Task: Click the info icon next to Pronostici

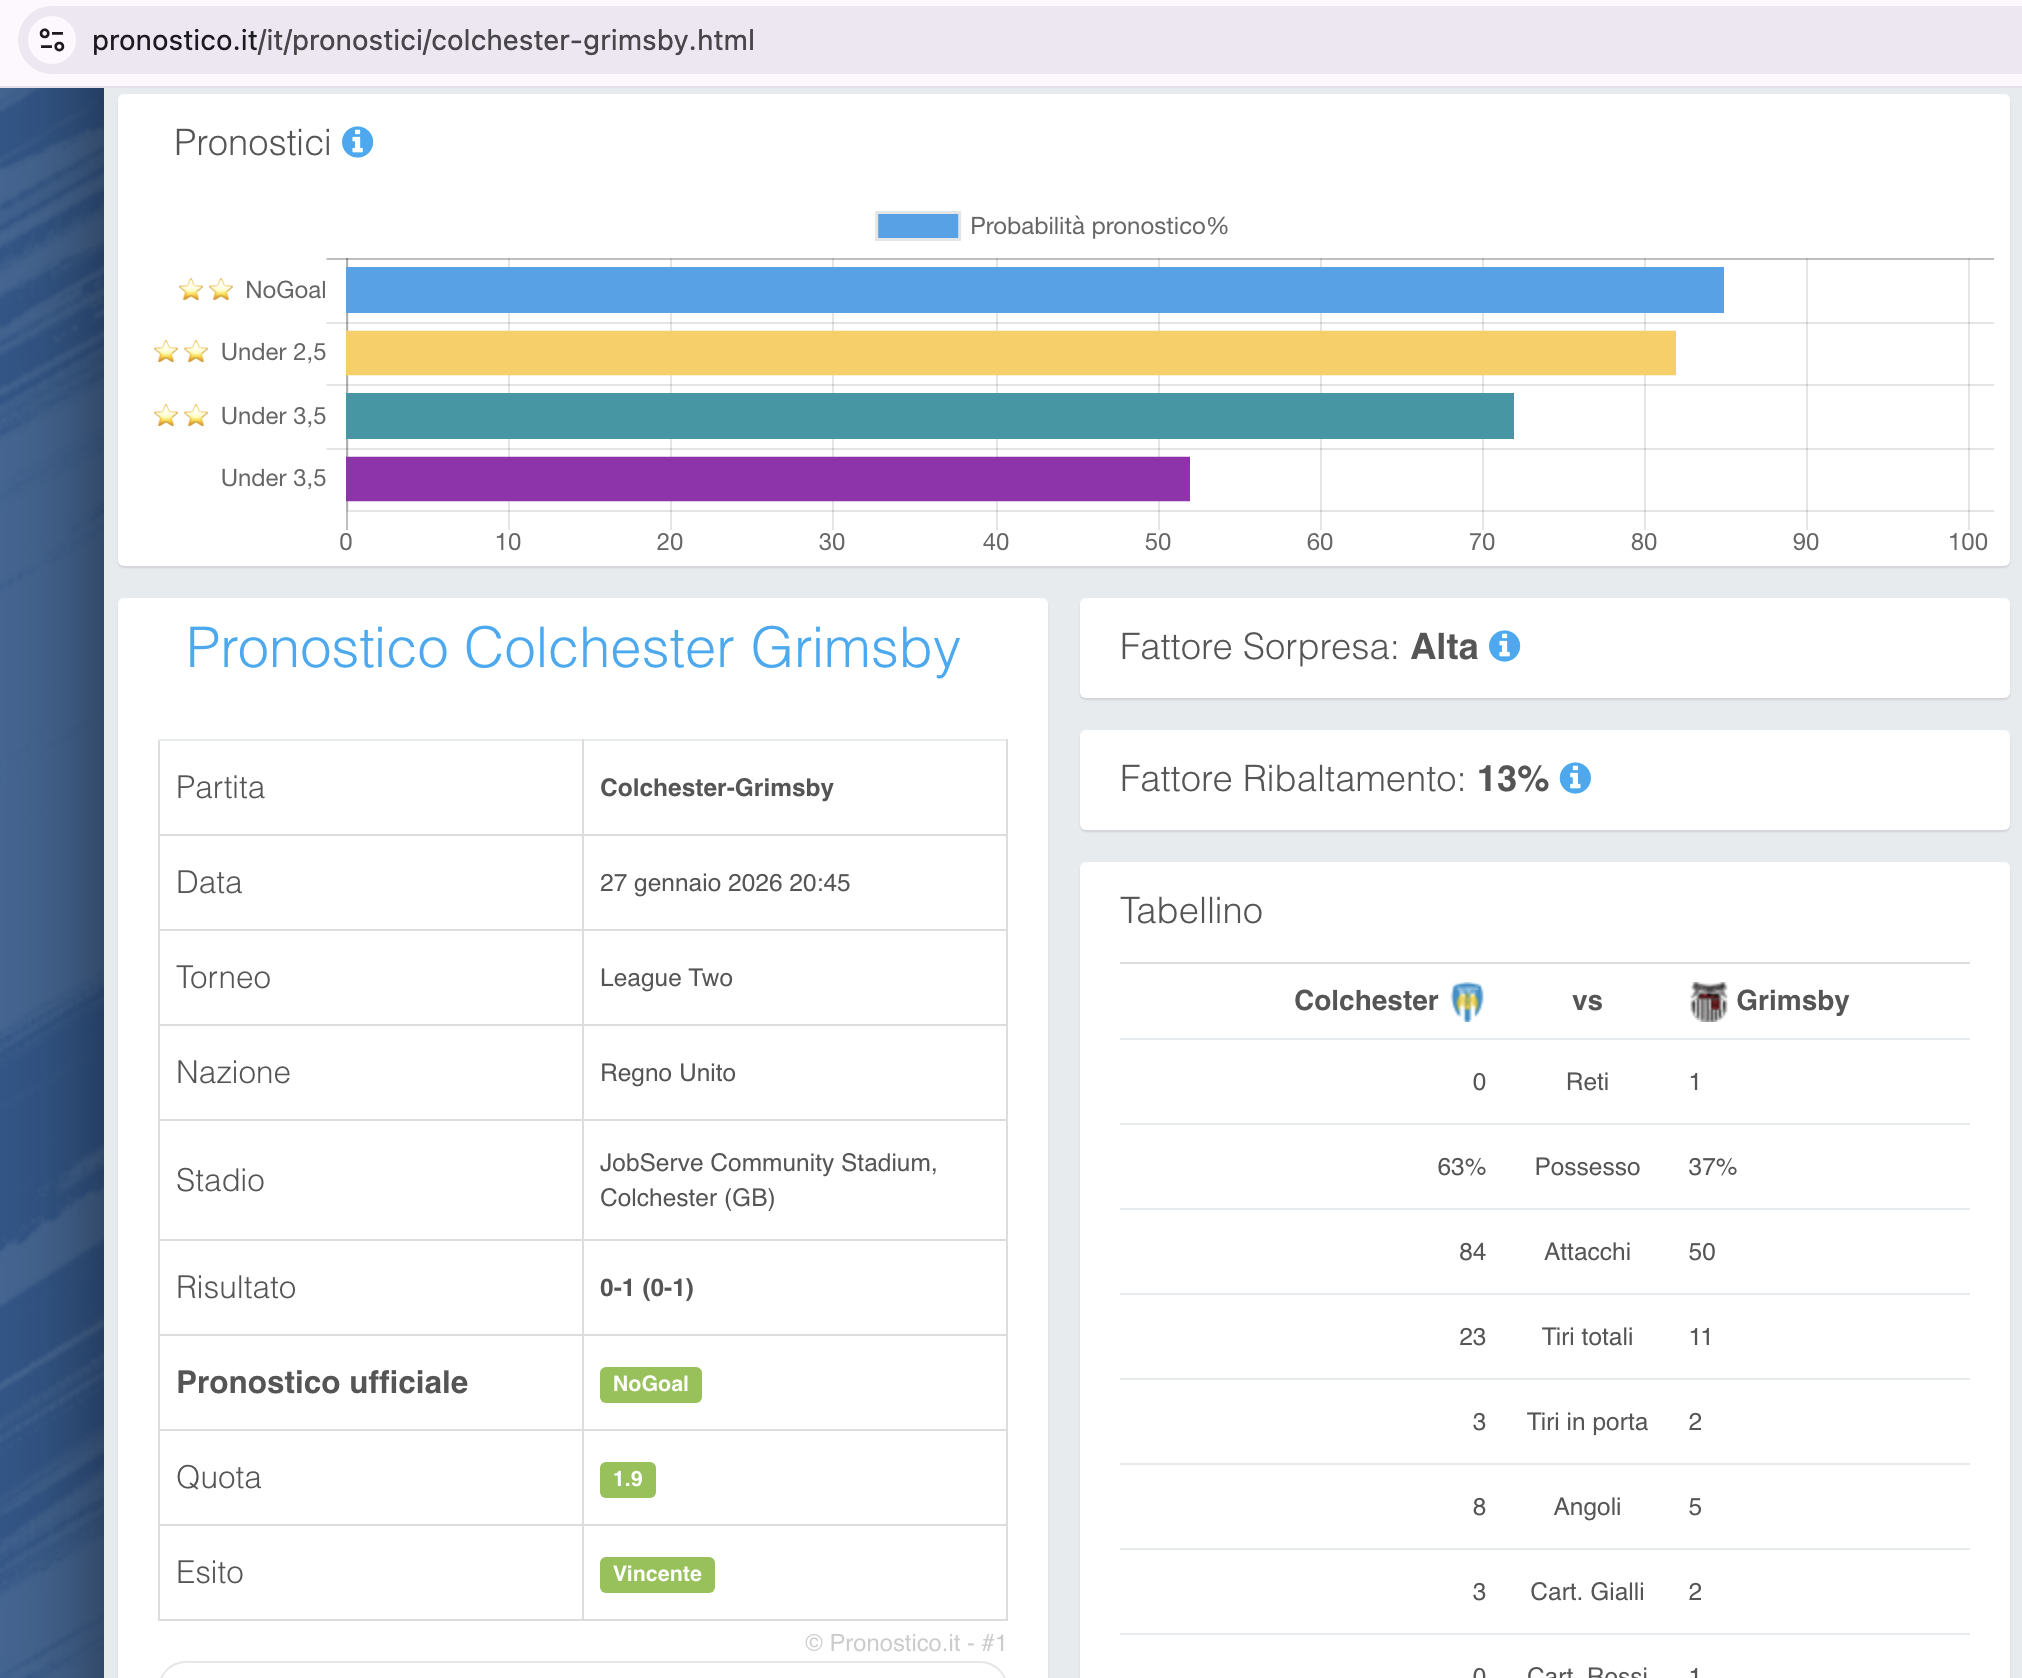Action: (357, 142)
